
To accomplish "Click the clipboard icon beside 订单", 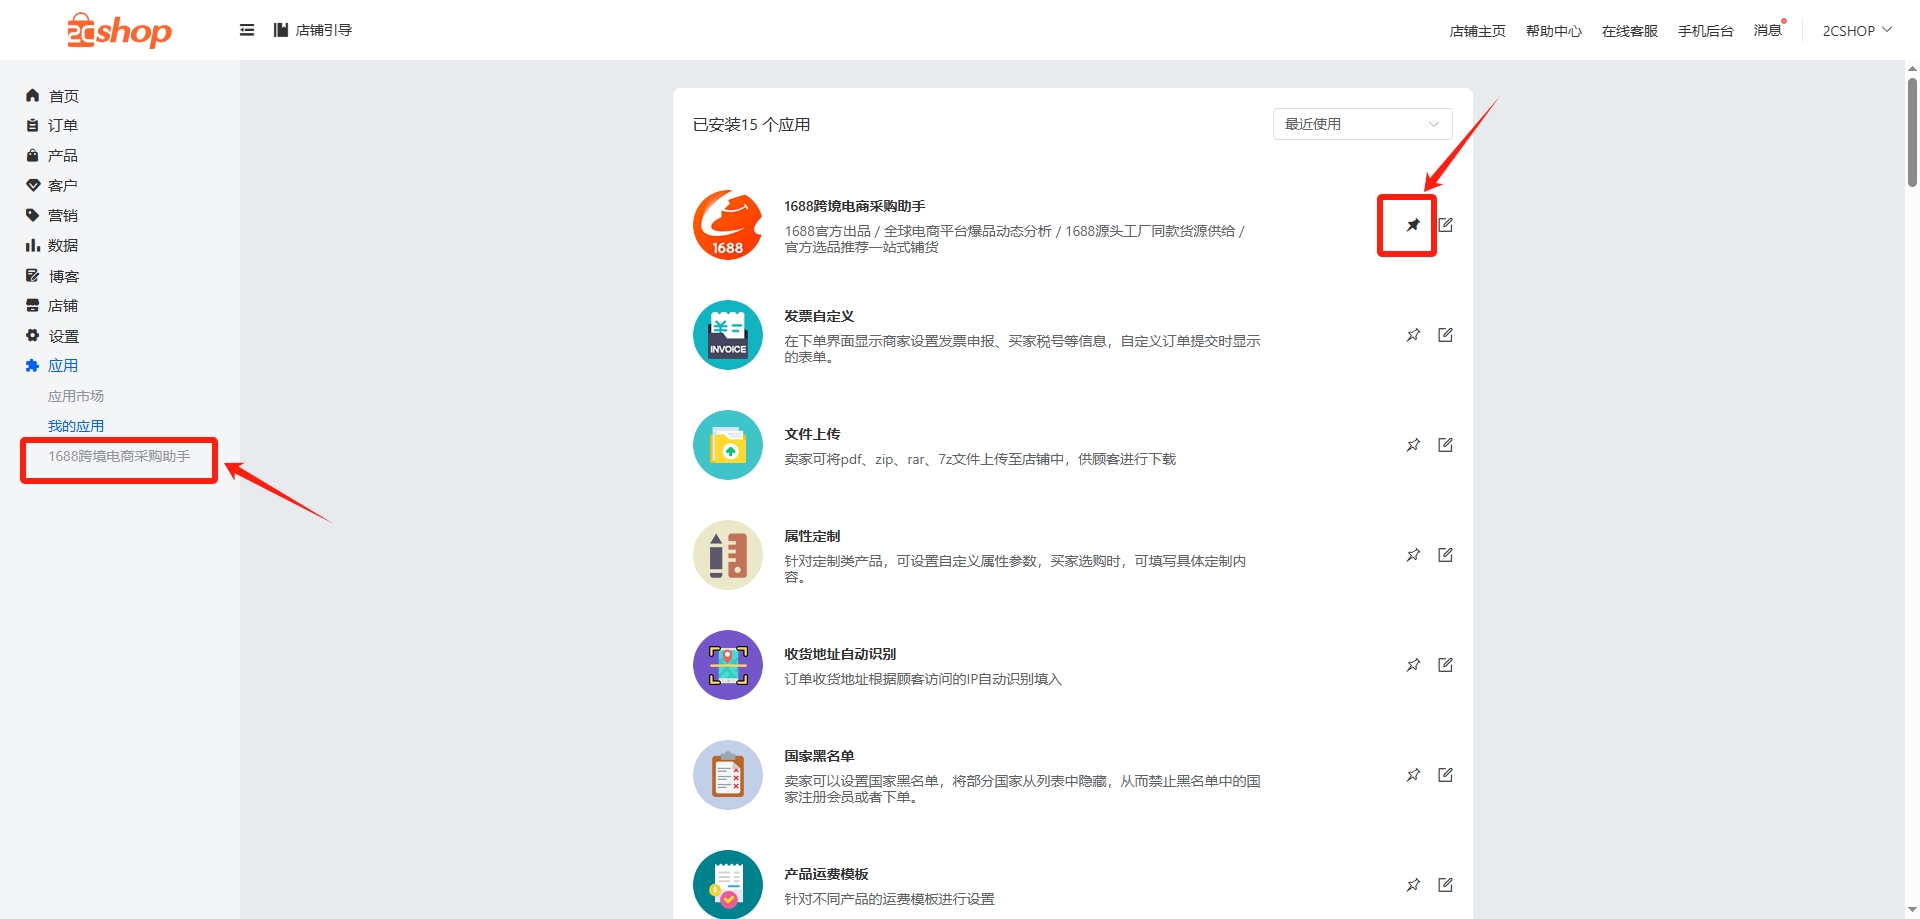I will (32, 125).
